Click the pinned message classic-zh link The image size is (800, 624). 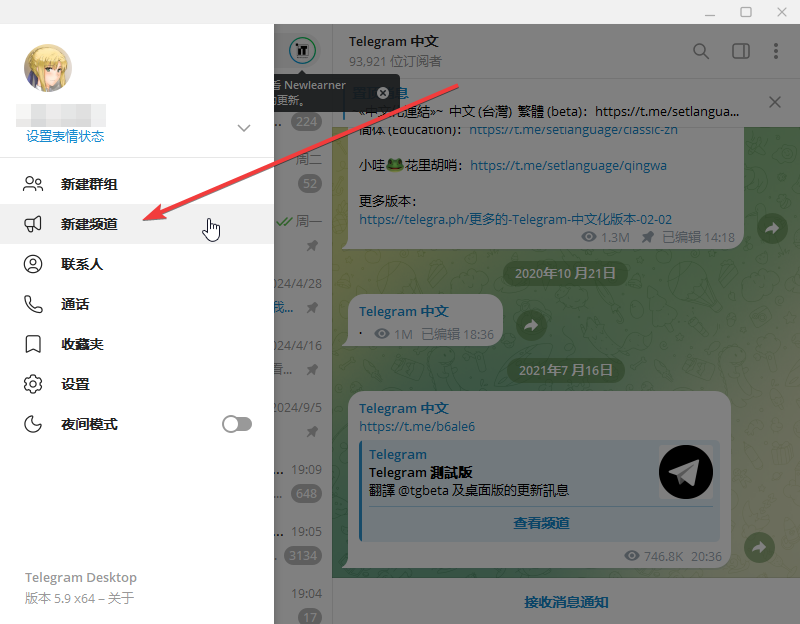point(573,130)
